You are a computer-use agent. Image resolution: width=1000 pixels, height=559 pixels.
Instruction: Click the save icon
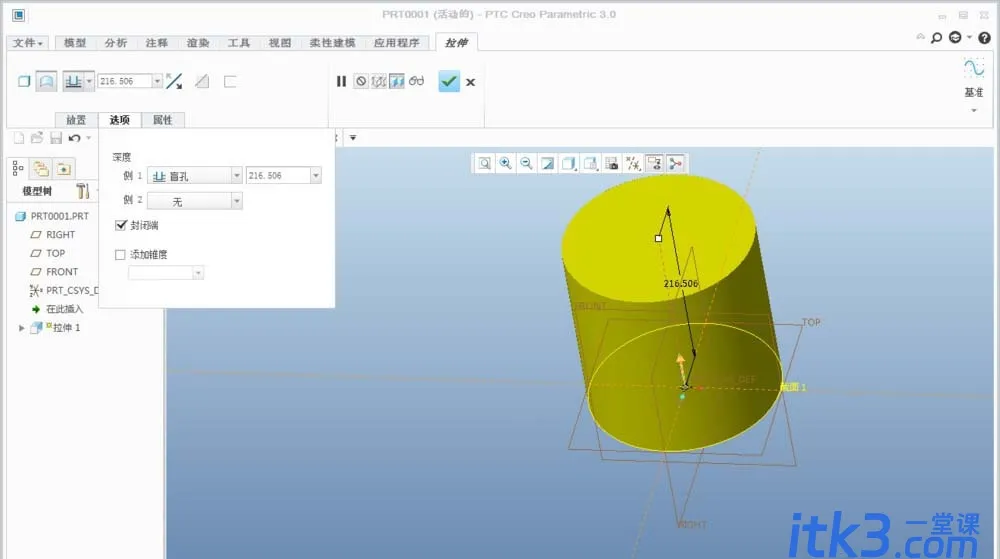pos(55,138)
